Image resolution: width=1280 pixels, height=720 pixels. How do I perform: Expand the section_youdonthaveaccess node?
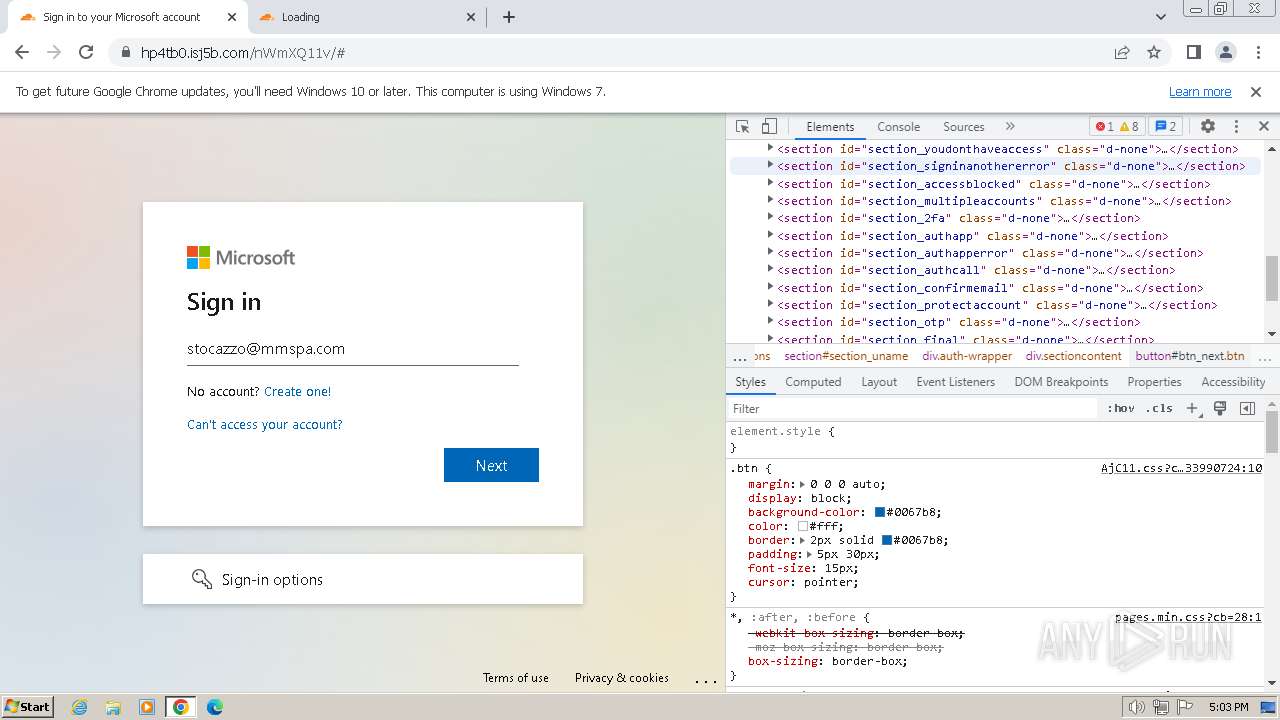pos(770,148)
